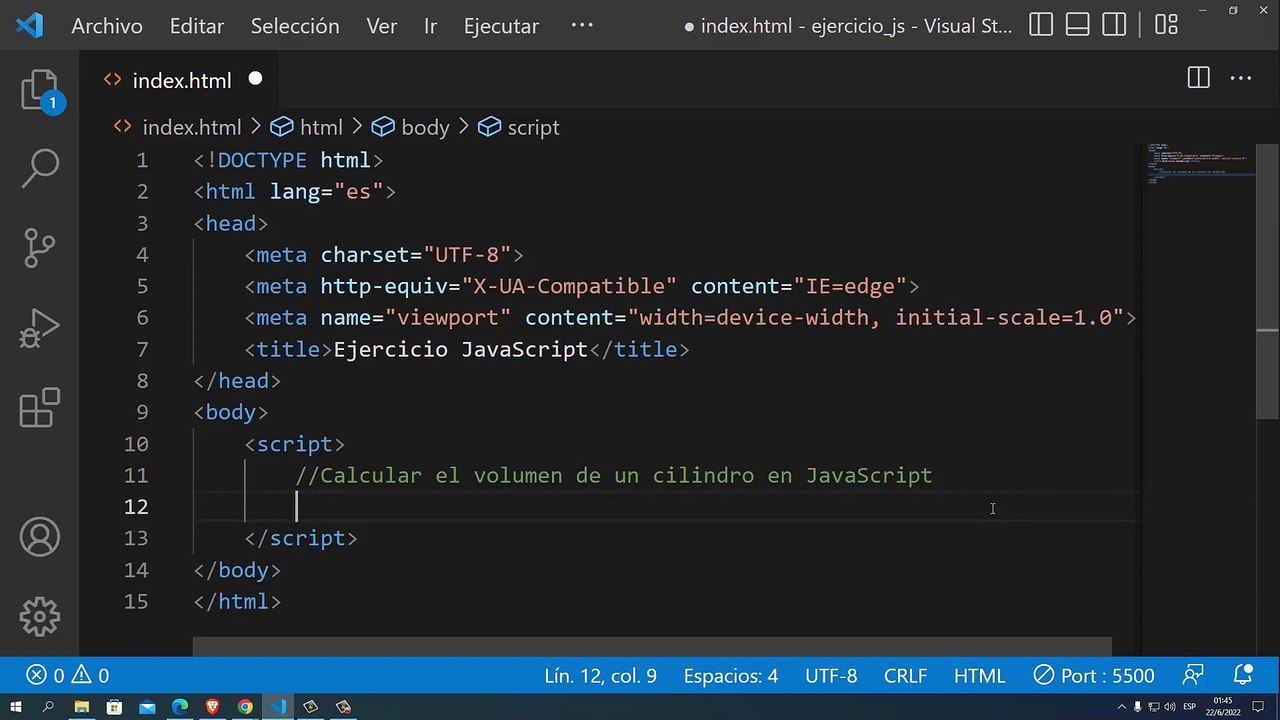Open Windows notification center icon

click(1256, 707)
